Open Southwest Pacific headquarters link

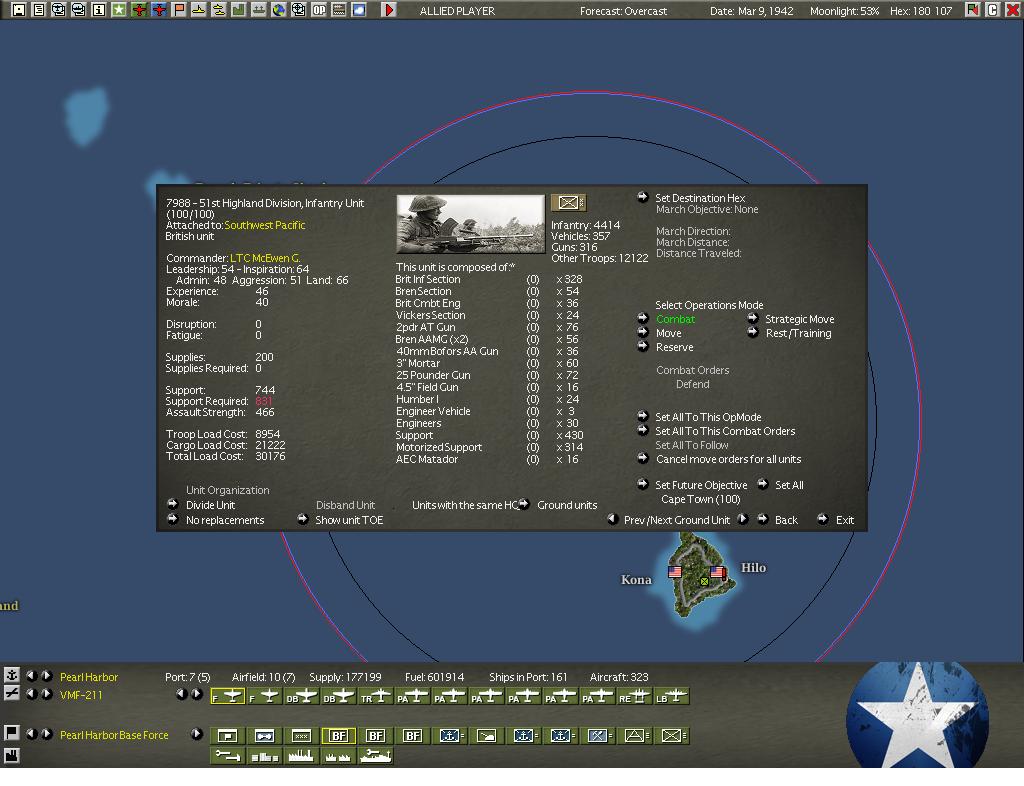pos(265,226)
